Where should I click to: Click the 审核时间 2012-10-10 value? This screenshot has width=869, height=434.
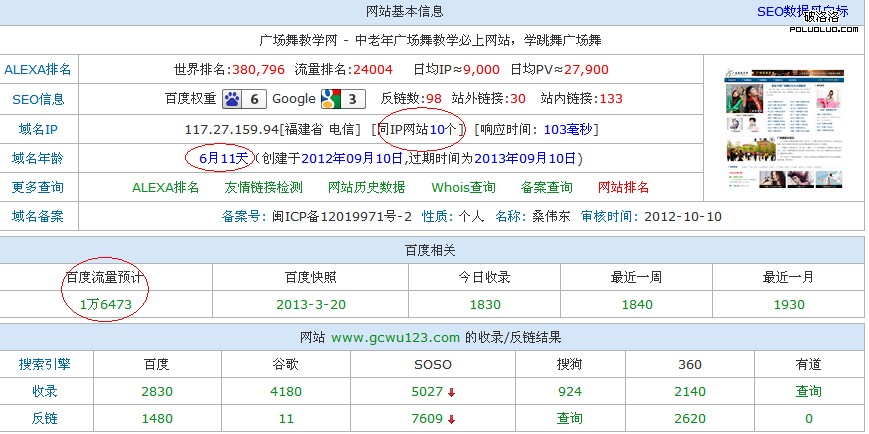[683, 216]
